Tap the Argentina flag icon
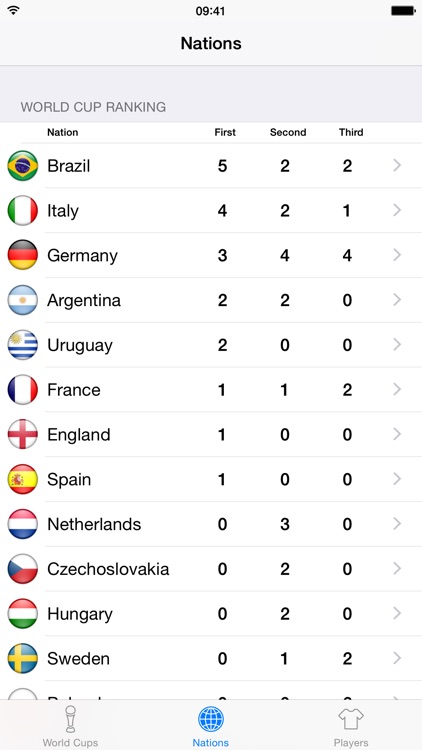Screen dimensions: 422x750 pos(22,300)
